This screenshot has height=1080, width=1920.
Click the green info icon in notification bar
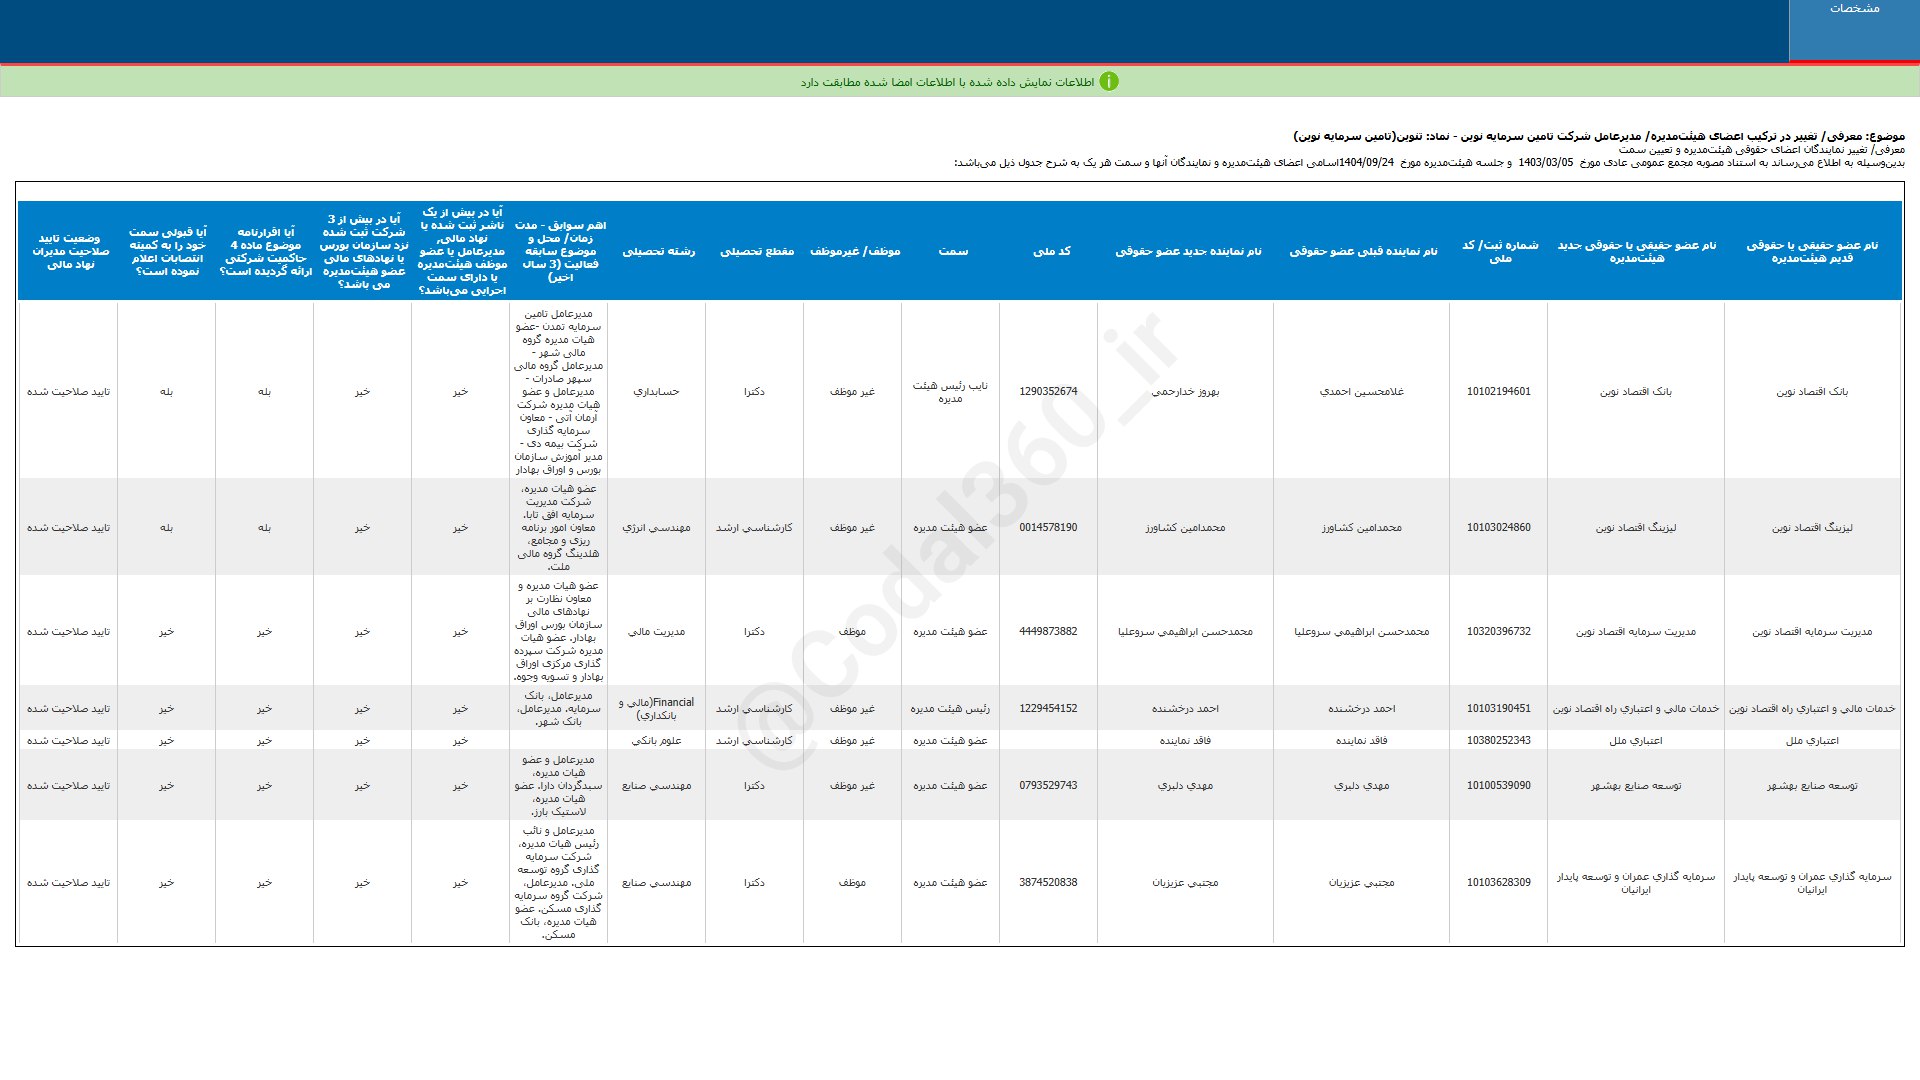click(1108, 82)
